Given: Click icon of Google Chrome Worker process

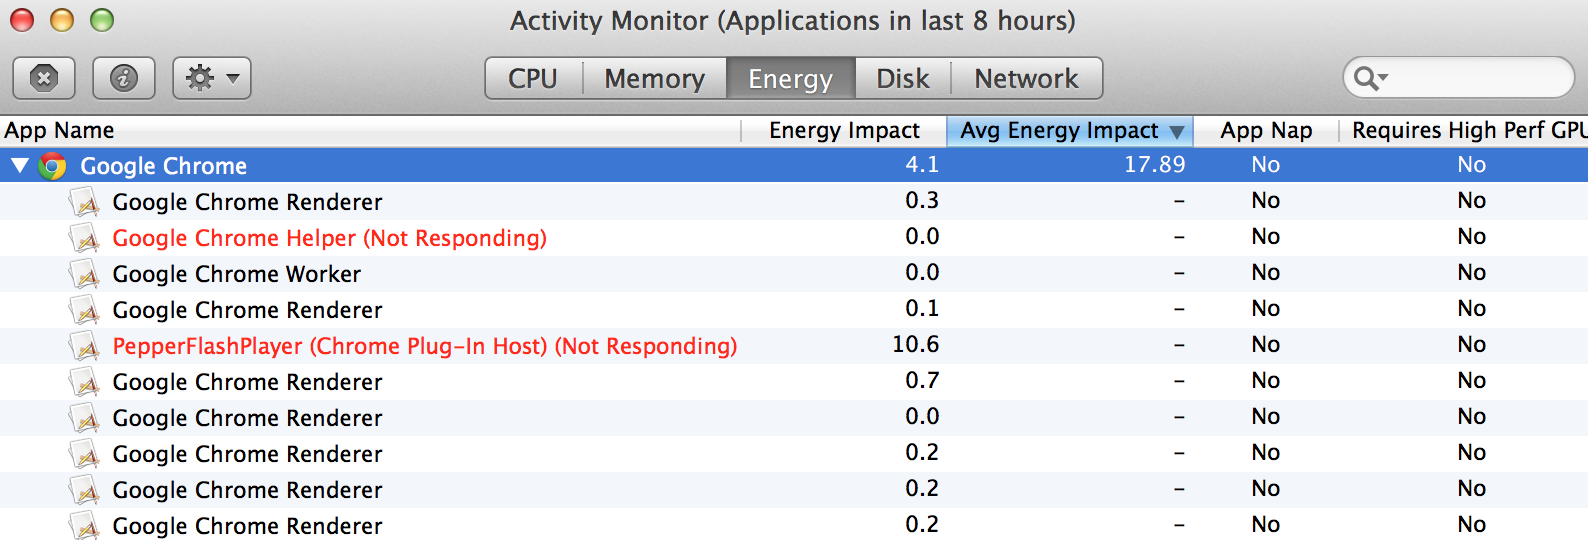Looking at the screenshot, I should (x=85, y=274).
